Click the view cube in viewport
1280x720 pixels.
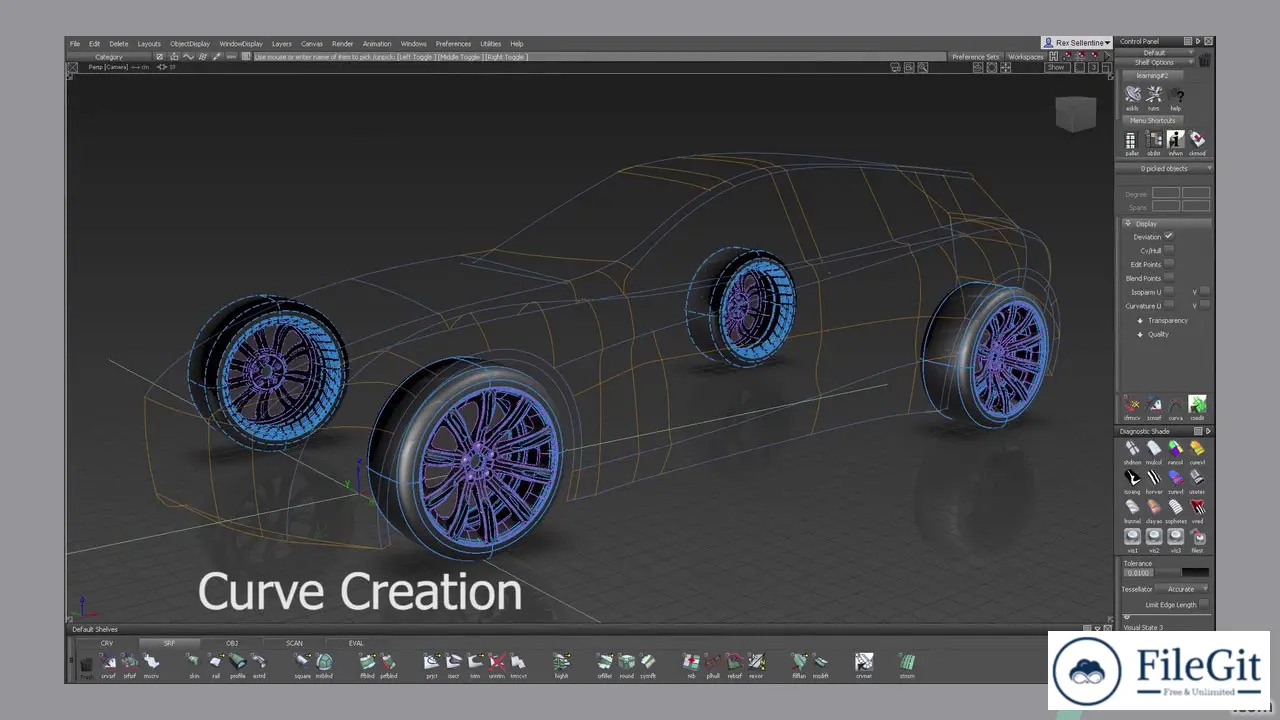click(x=1074, y=114)
